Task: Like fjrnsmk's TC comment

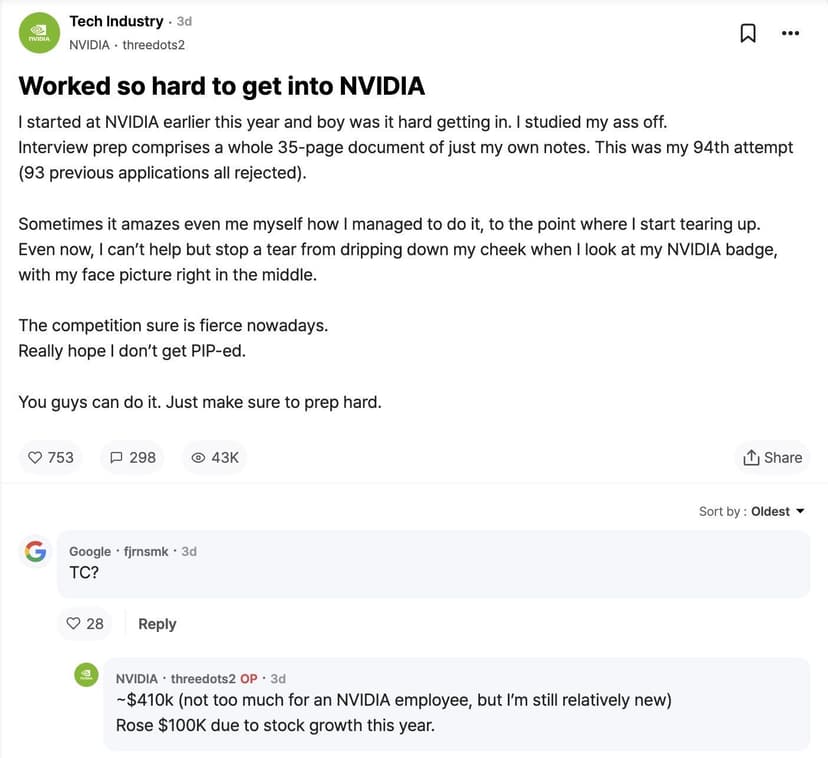Action: (84, 623)
